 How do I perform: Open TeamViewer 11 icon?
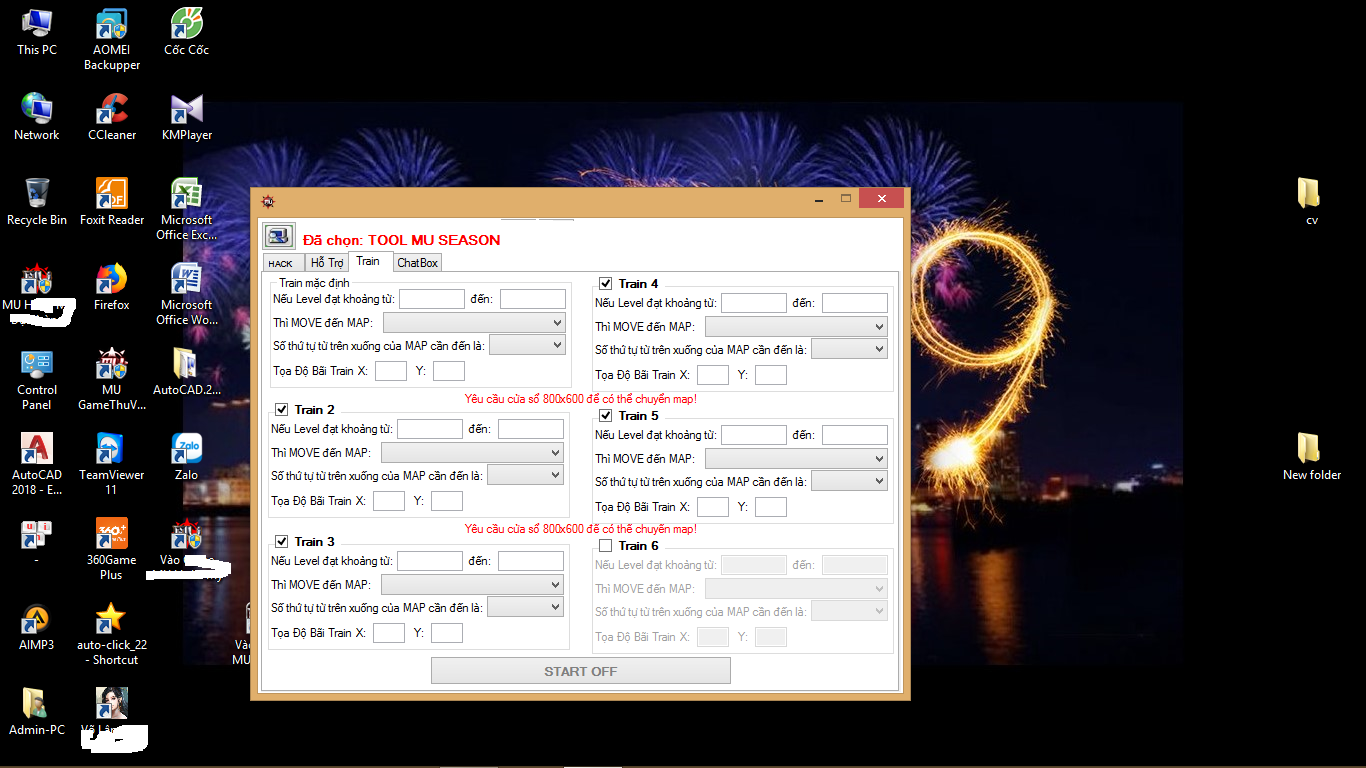point(112,465)
